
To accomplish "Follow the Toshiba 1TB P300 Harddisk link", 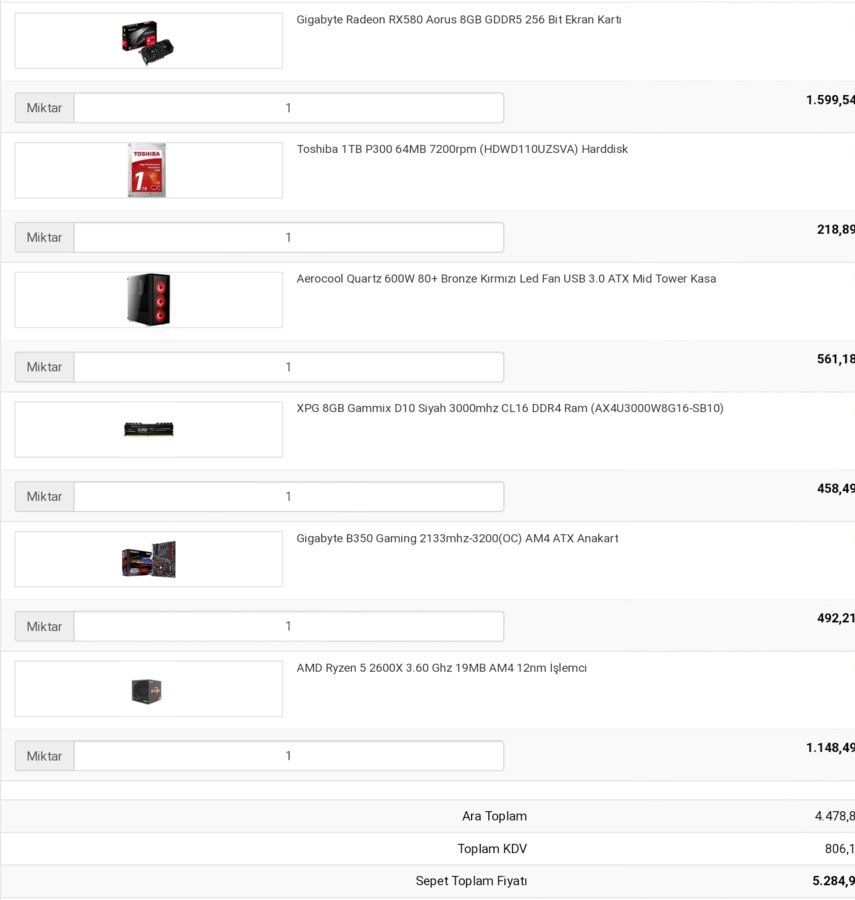I will click(462, 149).
